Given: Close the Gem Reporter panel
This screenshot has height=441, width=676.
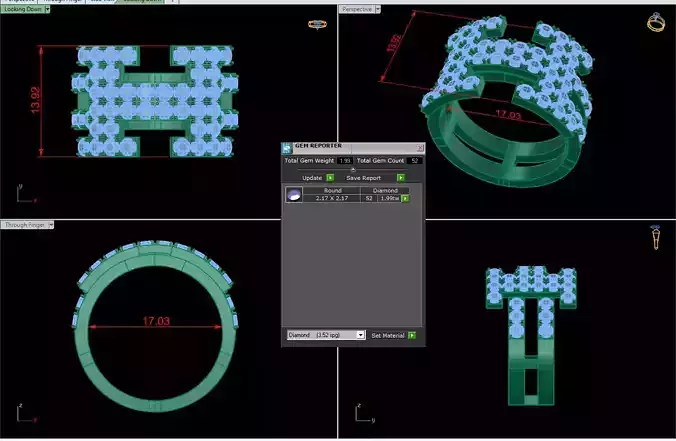Looking at the screenshot, I should pos(420,148).
